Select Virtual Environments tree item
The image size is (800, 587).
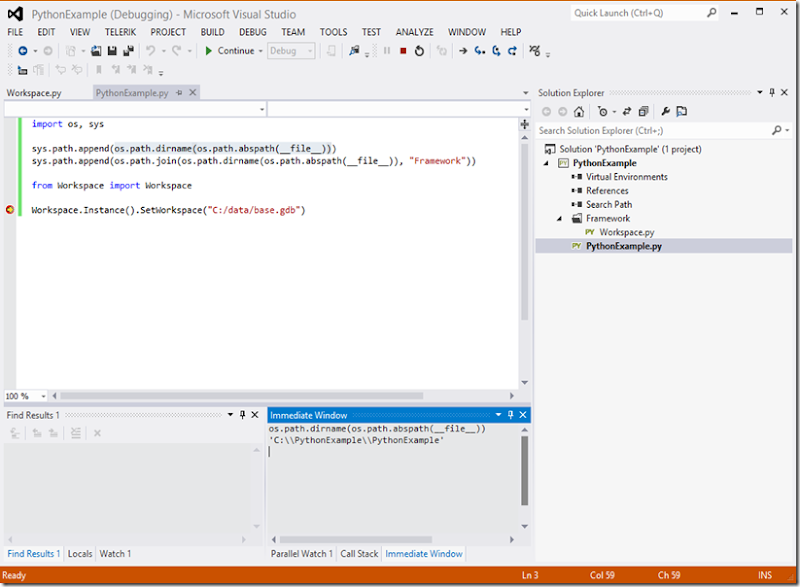click(x=627, y=177)
